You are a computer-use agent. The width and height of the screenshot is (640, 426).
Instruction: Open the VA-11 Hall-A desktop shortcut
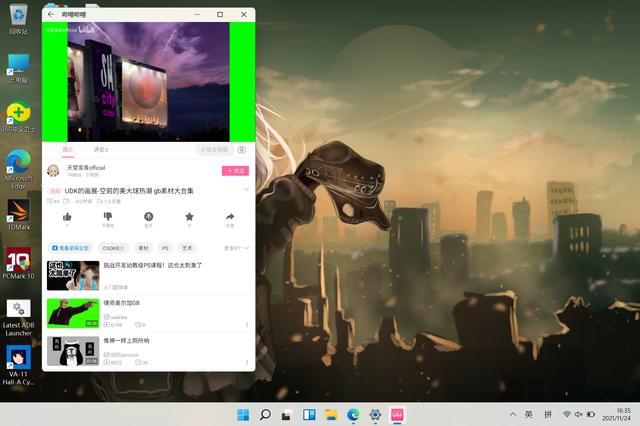[18, 366]
